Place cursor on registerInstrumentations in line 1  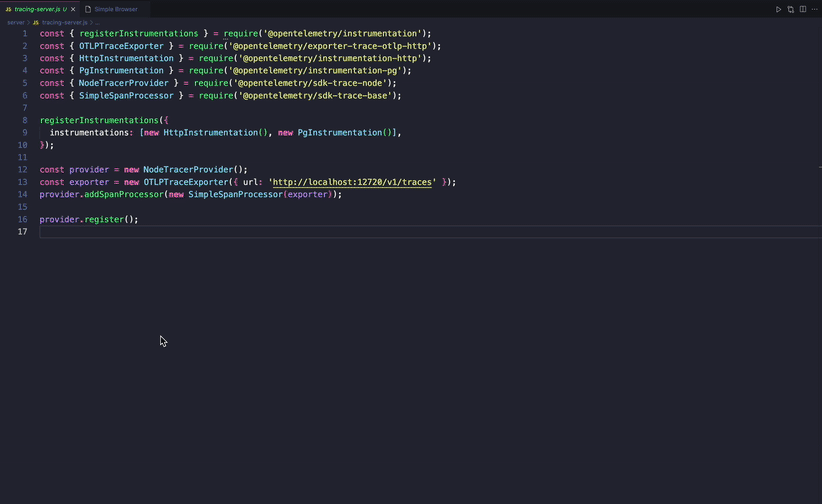point(139,34)
